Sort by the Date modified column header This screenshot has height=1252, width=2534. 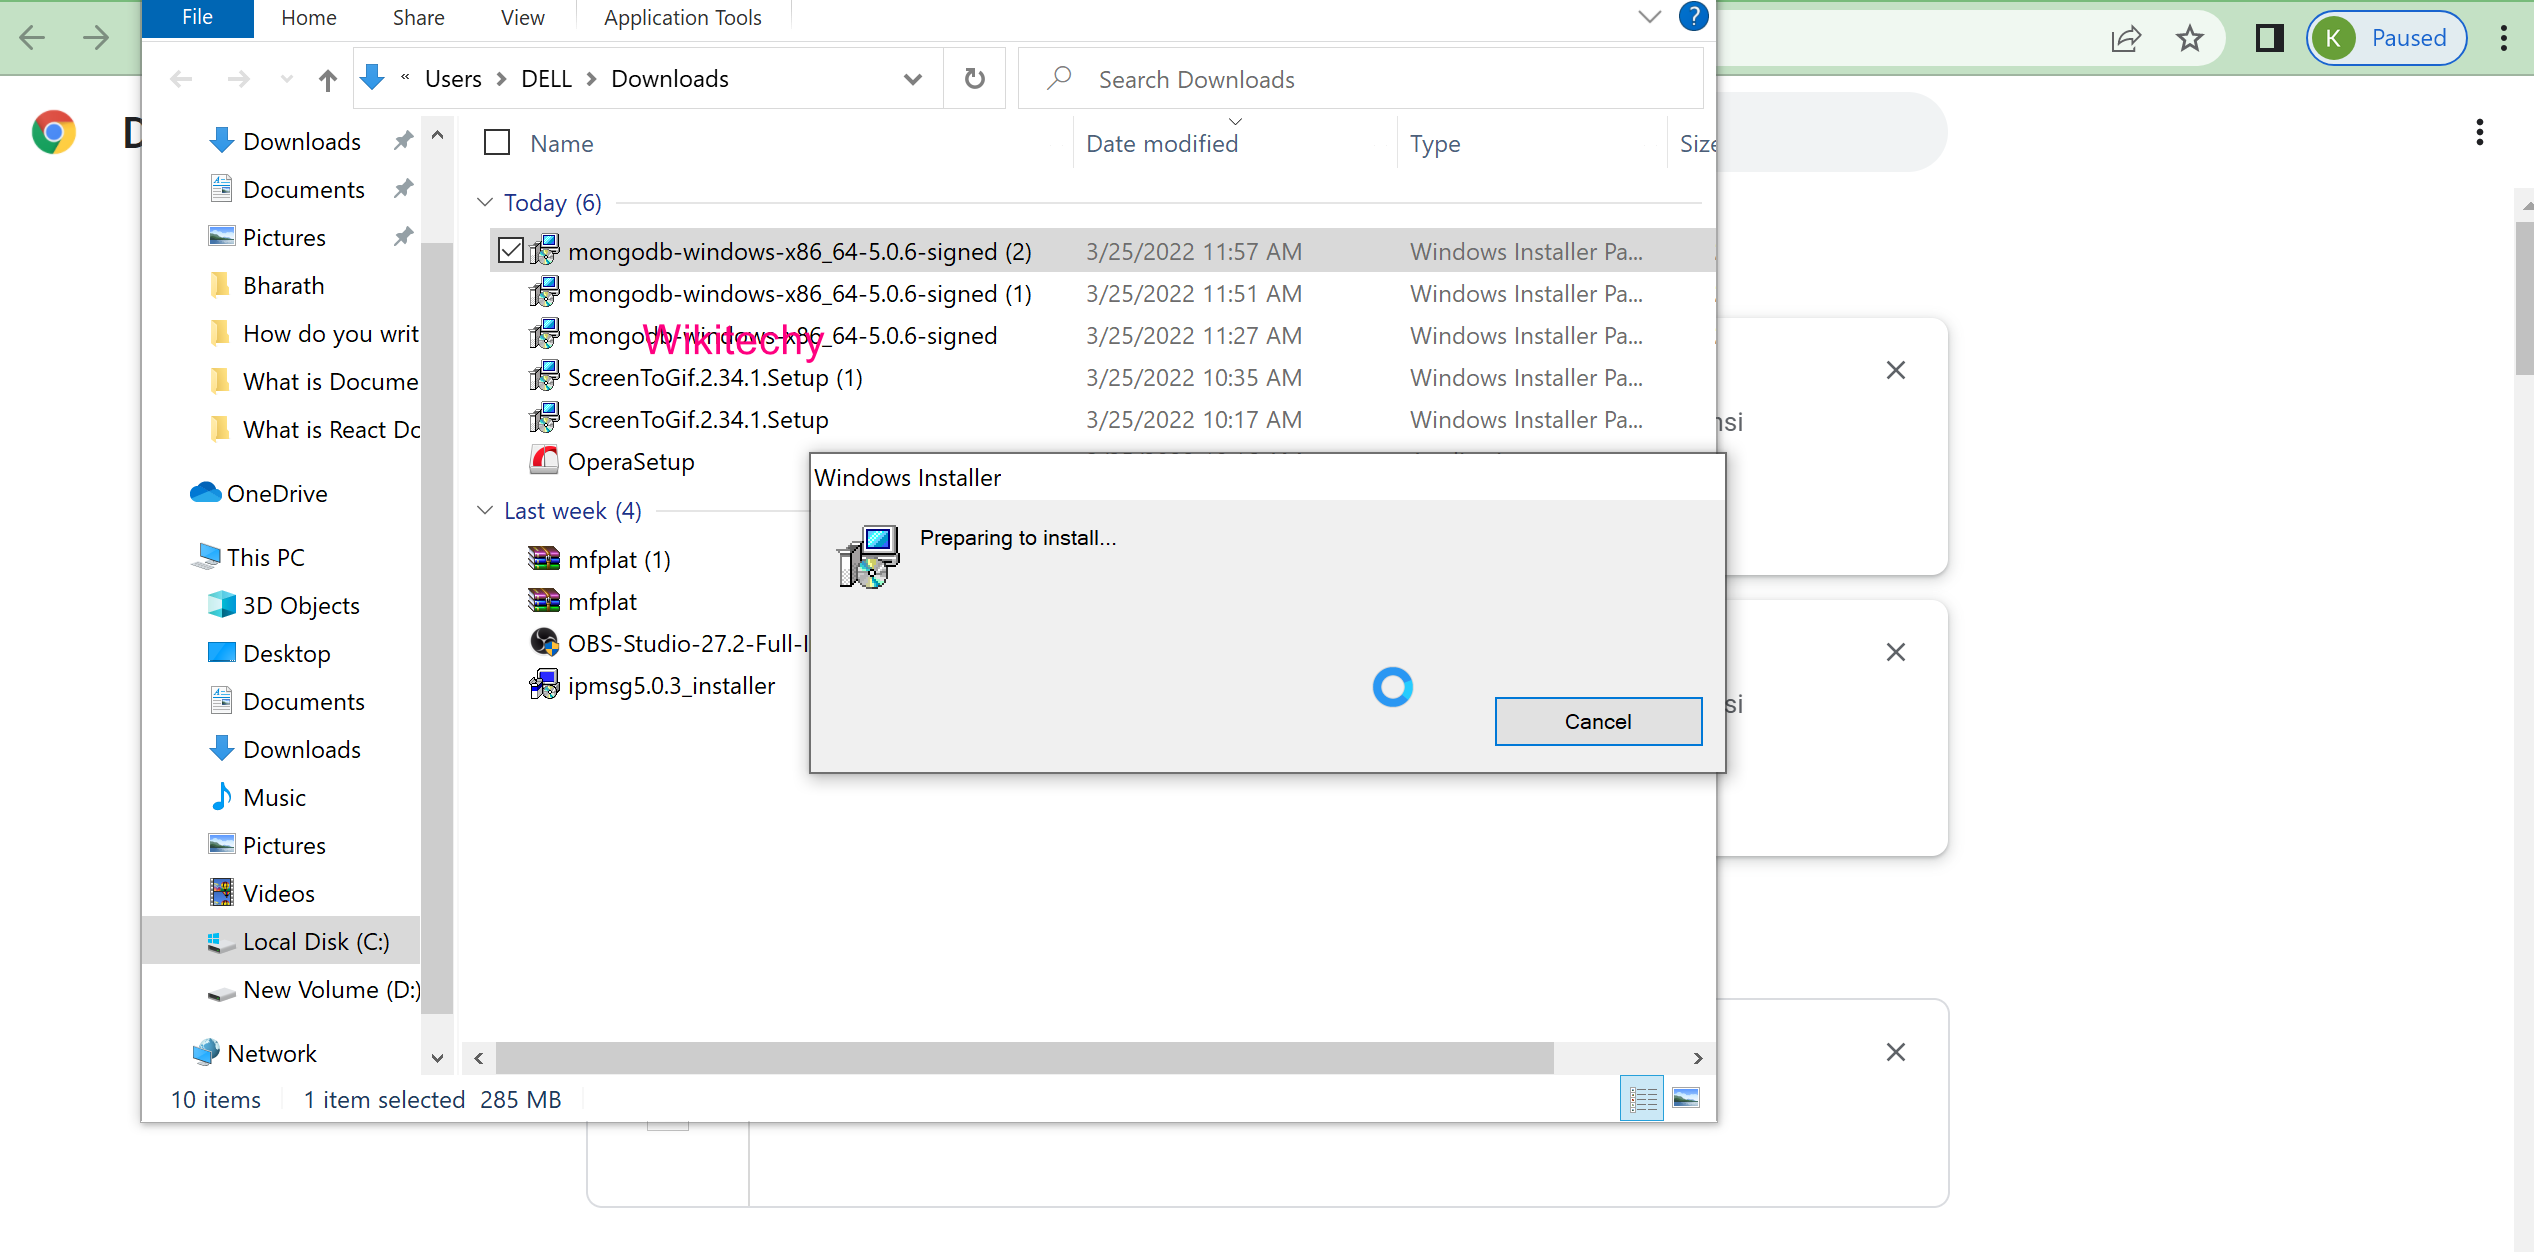[x=1162, y=143]
